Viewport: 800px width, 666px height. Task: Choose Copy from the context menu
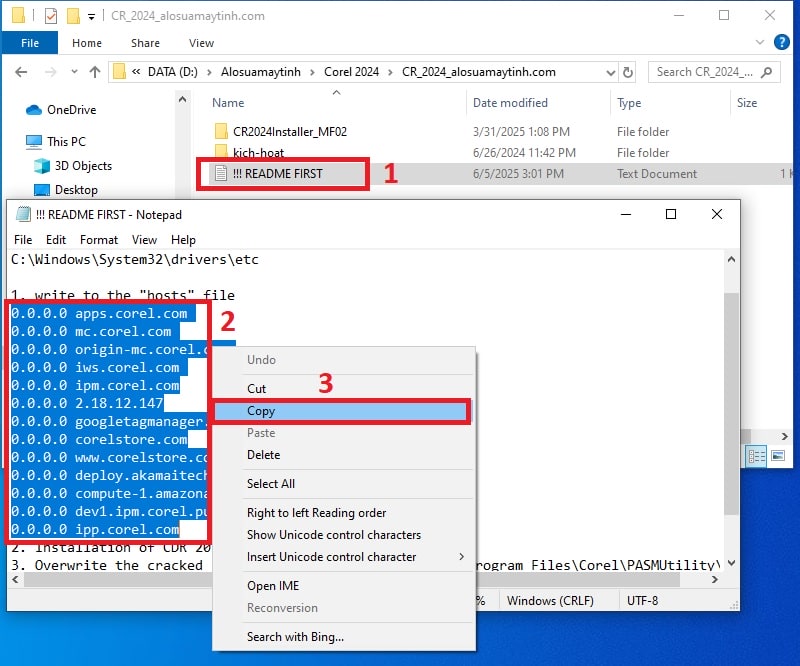click(x=341, y=411)
